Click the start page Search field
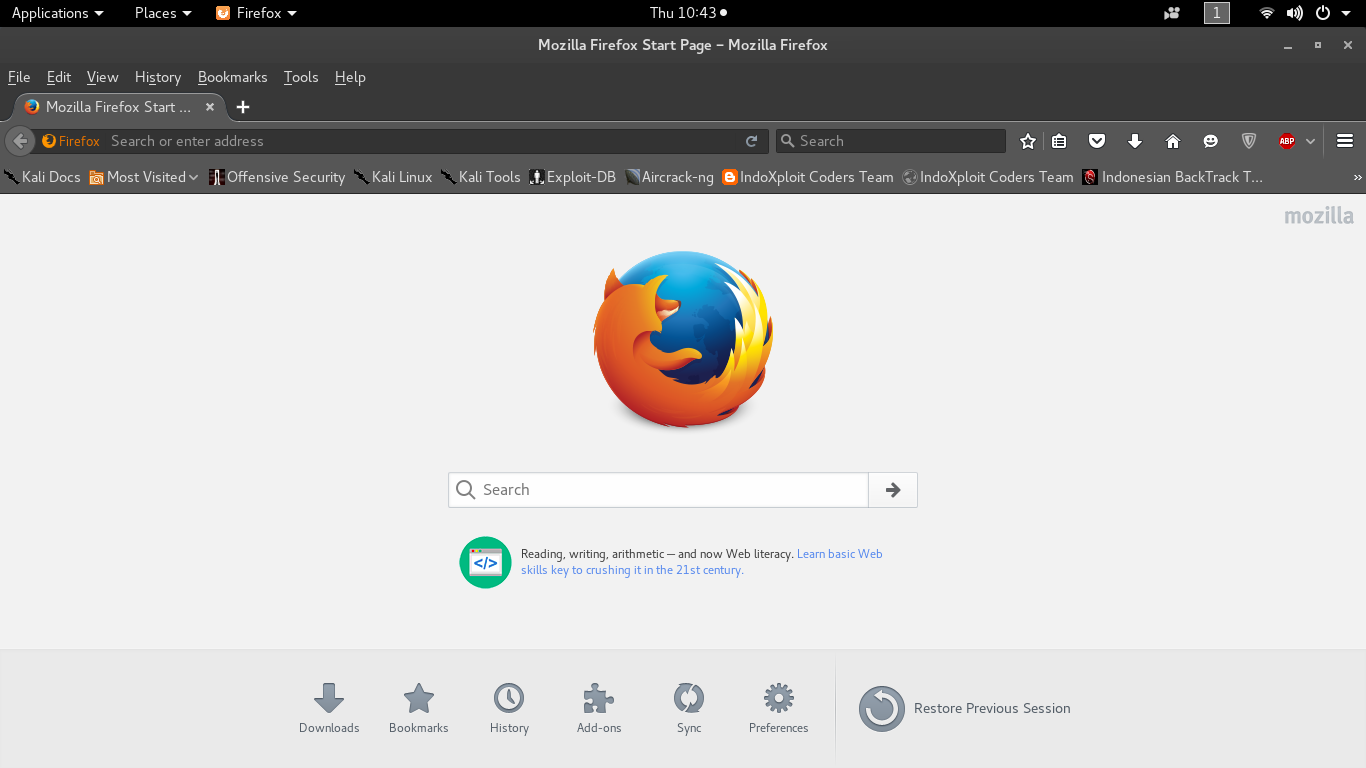This screenshot has height=768, width=1366. [x=658, y=490]
